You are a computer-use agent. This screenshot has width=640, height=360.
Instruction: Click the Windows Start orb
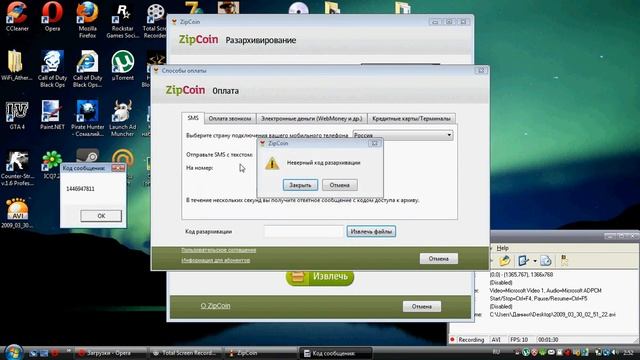click(13, 352)
